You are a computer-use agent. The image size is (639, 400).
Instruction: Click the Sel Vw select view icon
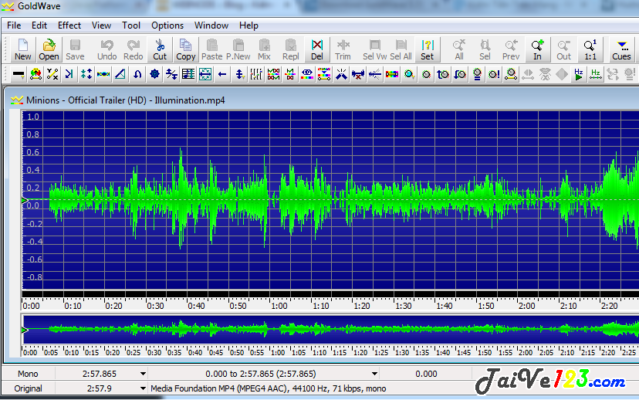[x=375, y=50]
